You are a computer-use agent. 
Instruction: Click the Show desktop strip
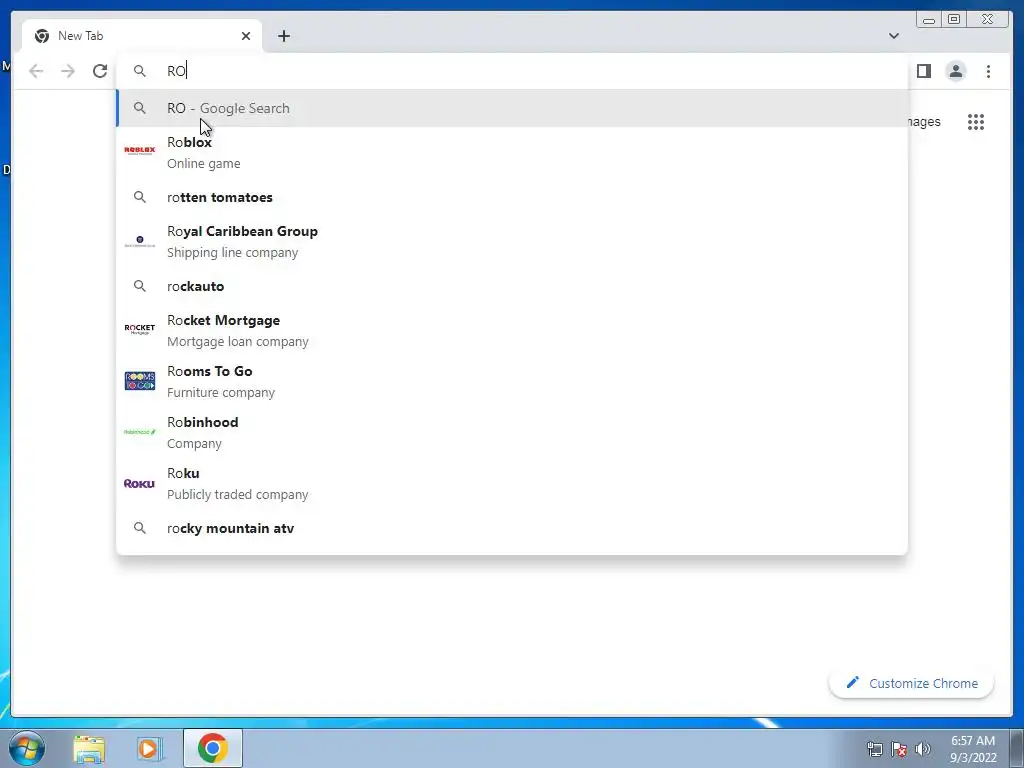point(1017,748)
